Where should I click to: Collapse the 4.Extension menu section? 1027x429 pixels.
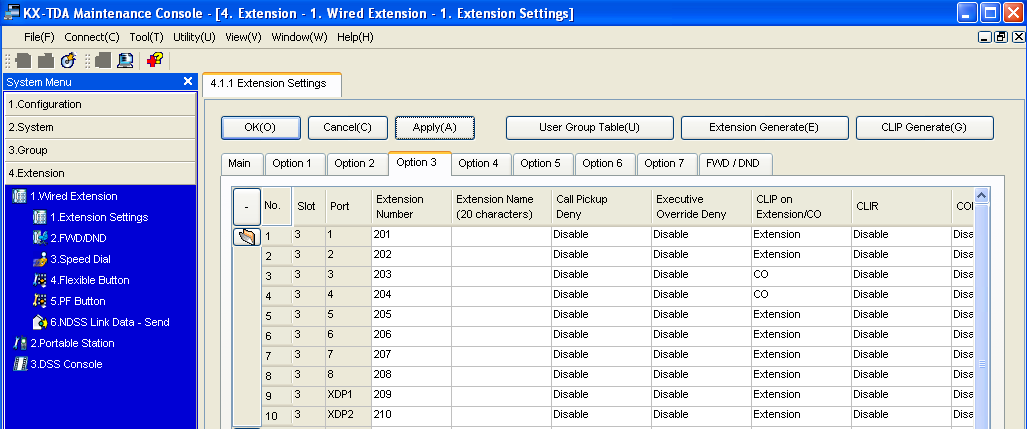(x=100, y=174)
